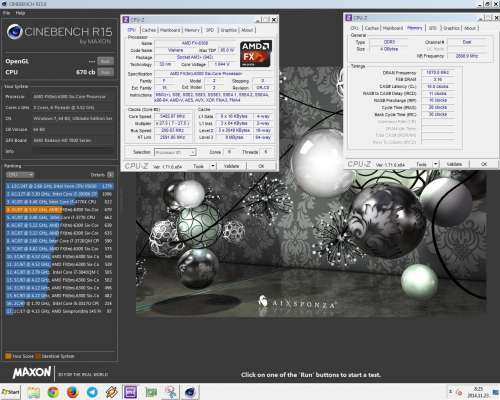Viewport: 500px width, 400px height.
Task: Switch to CPU tab in right CPU-Z window
Action: click(x=354, y=28)
